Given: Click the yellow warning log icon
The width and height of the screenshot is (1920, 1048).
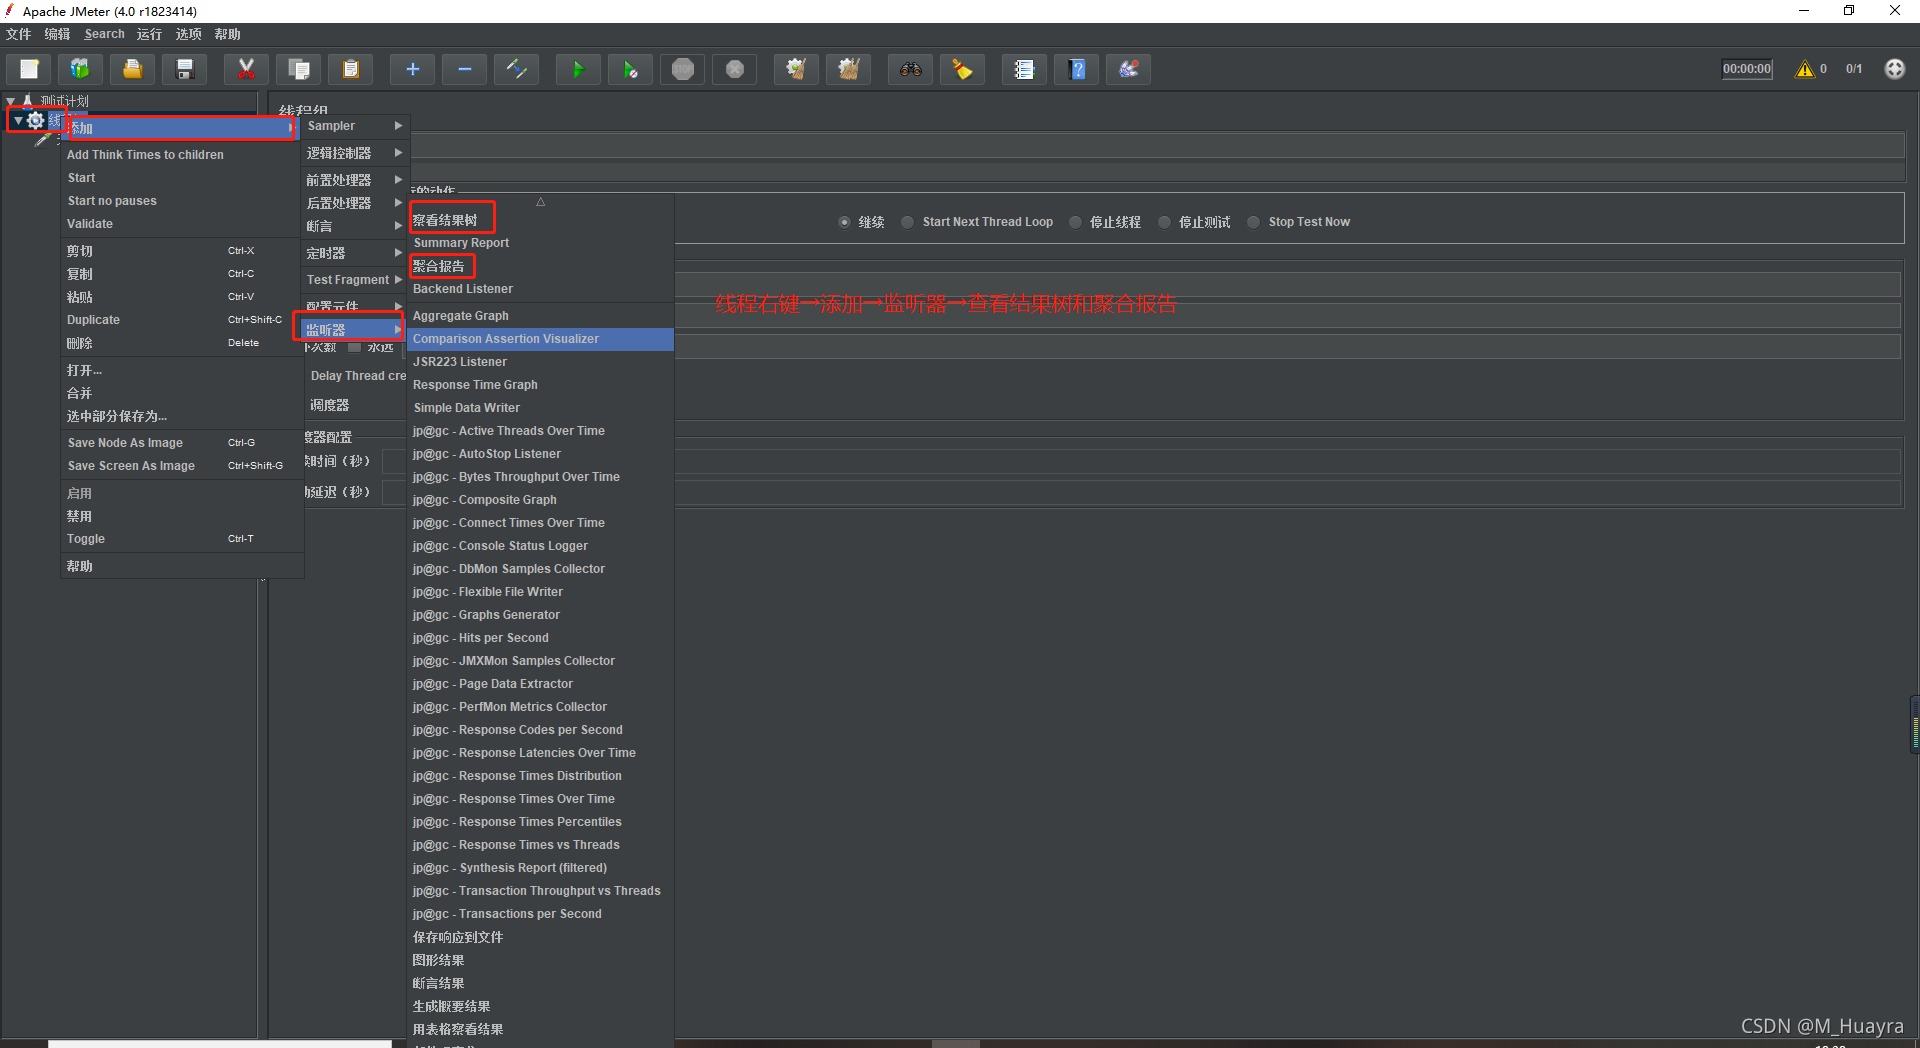Looking at the screenshot, I should 1804,69.
